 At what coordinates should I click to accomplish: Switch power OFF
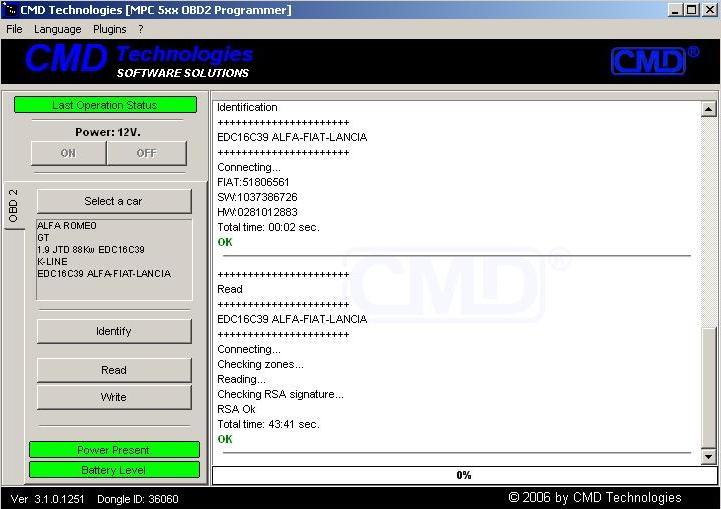146,153
